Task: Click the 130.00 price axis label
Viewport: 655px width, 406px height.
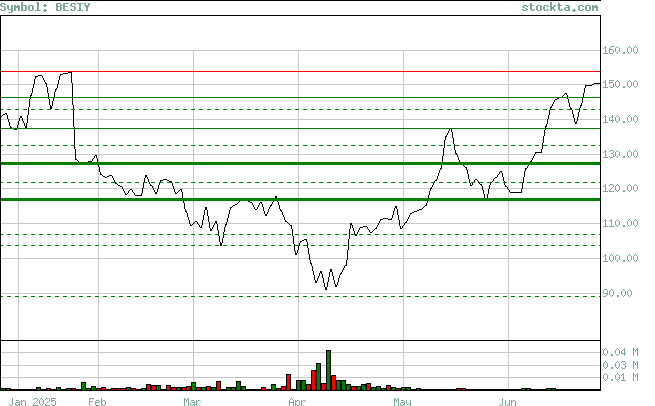Action: 620,154
